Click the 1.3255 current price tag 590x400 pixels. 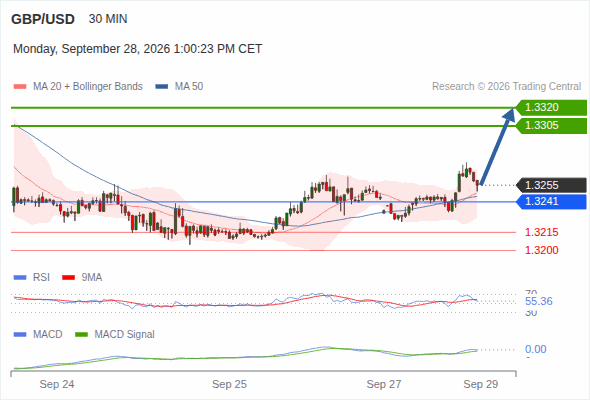point(551,185)
